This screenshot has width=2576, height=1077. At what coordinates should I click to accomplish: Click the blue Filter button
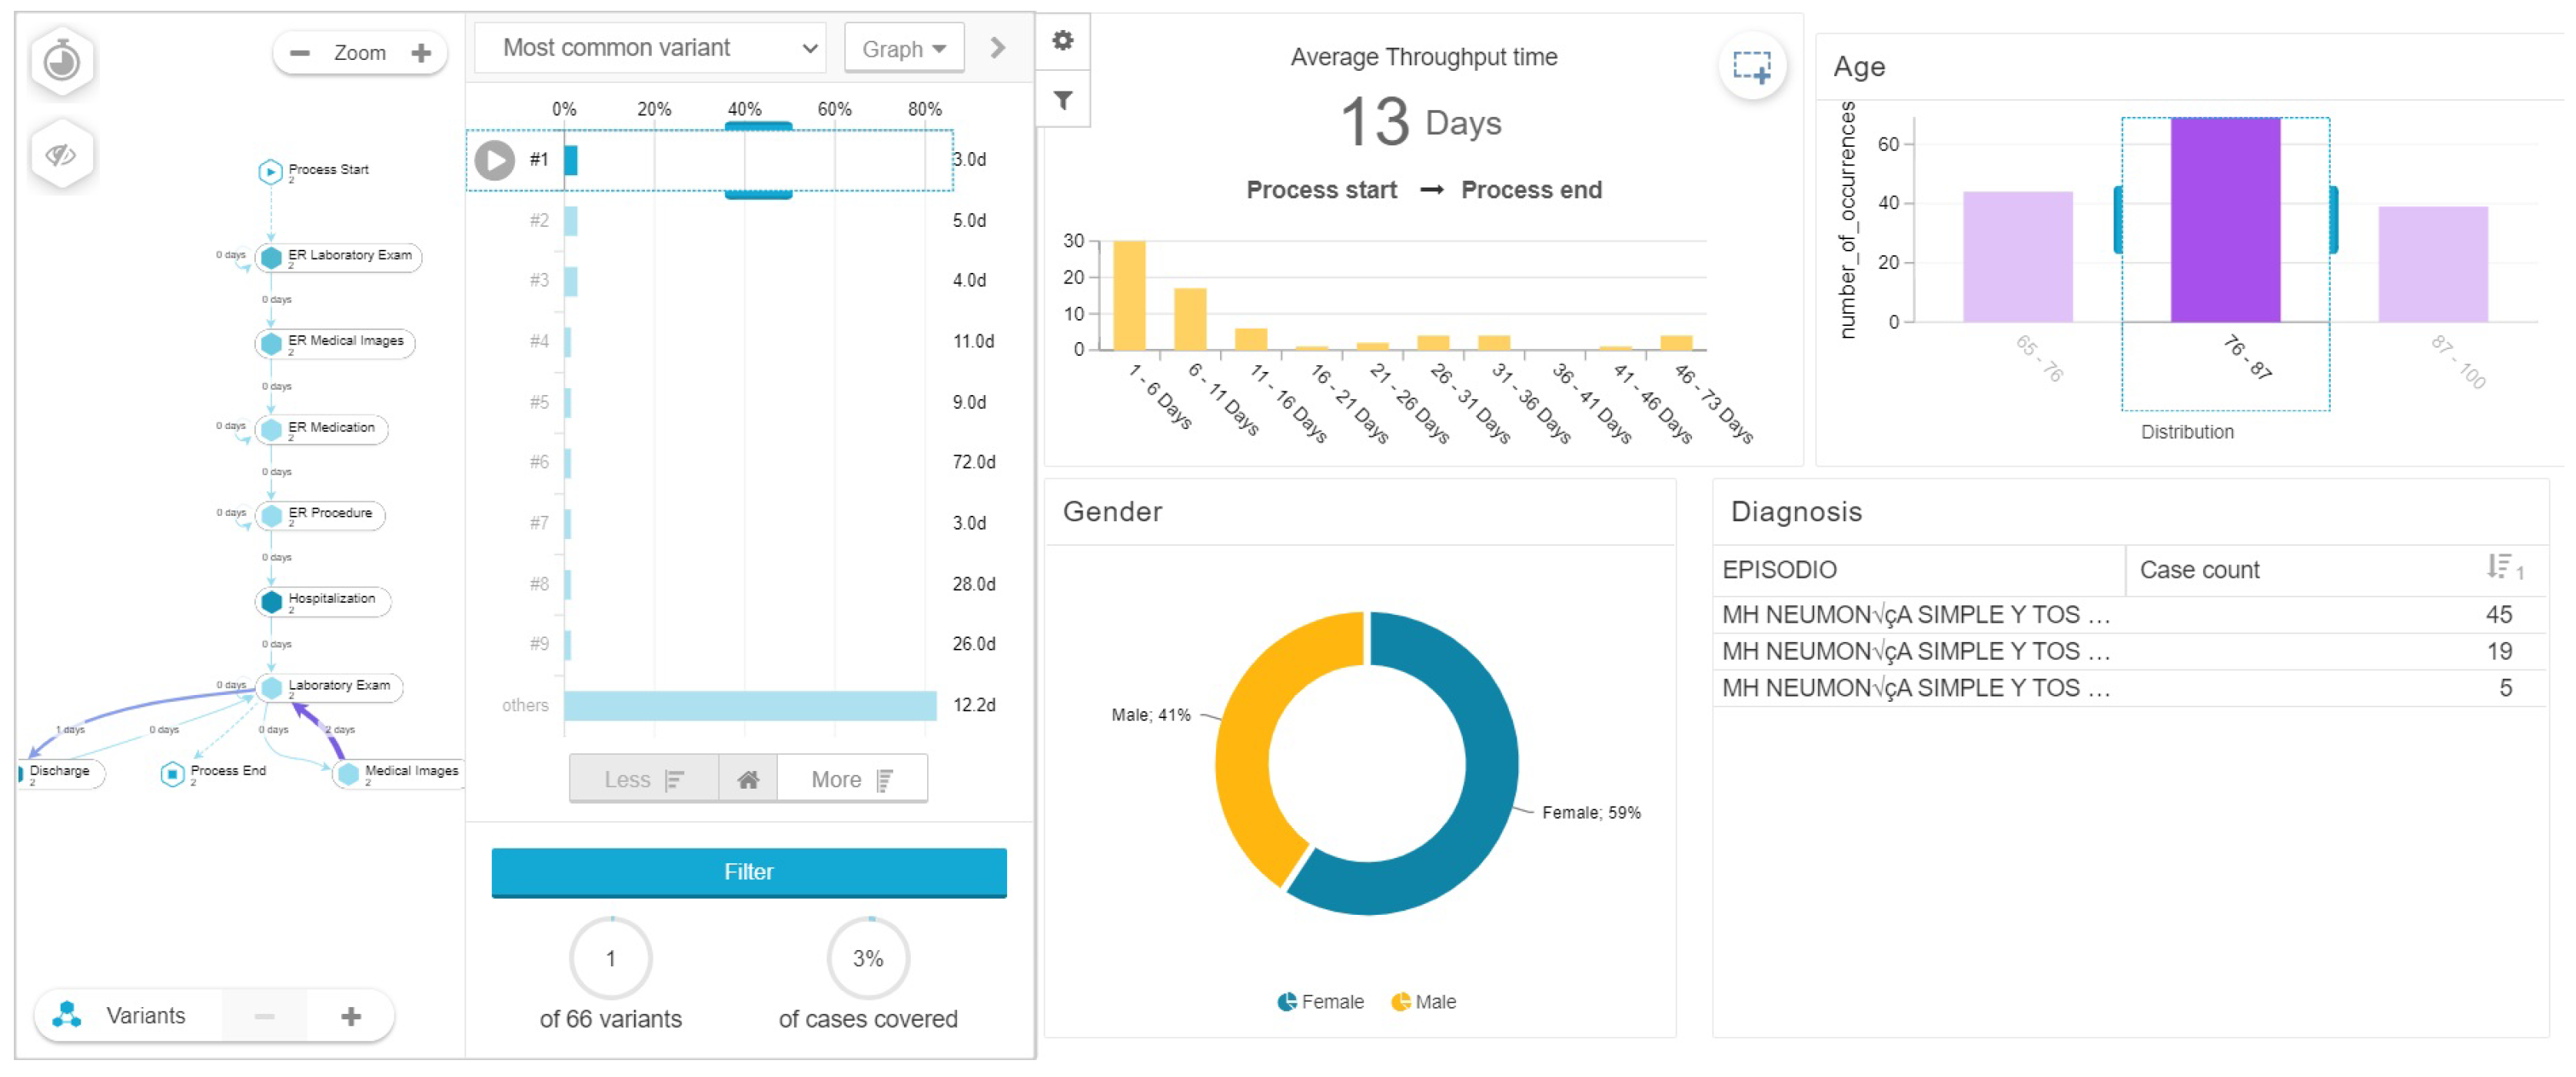click(748, 871)
